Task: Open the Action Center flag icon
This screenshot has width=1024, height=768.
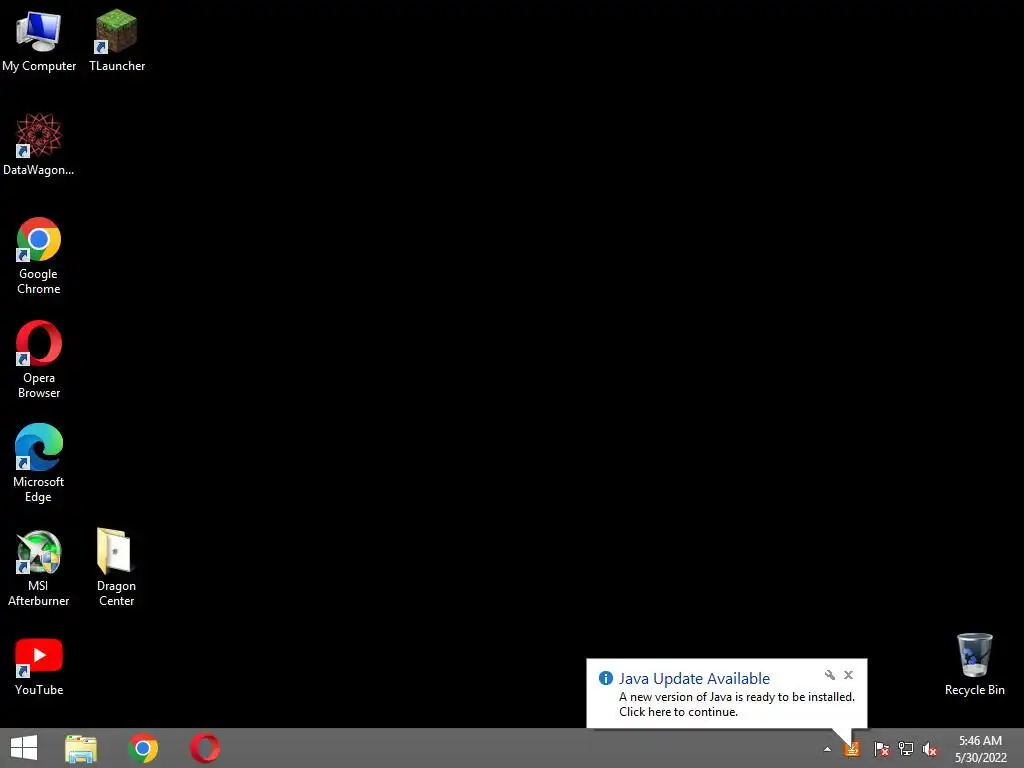Action: 881,749
